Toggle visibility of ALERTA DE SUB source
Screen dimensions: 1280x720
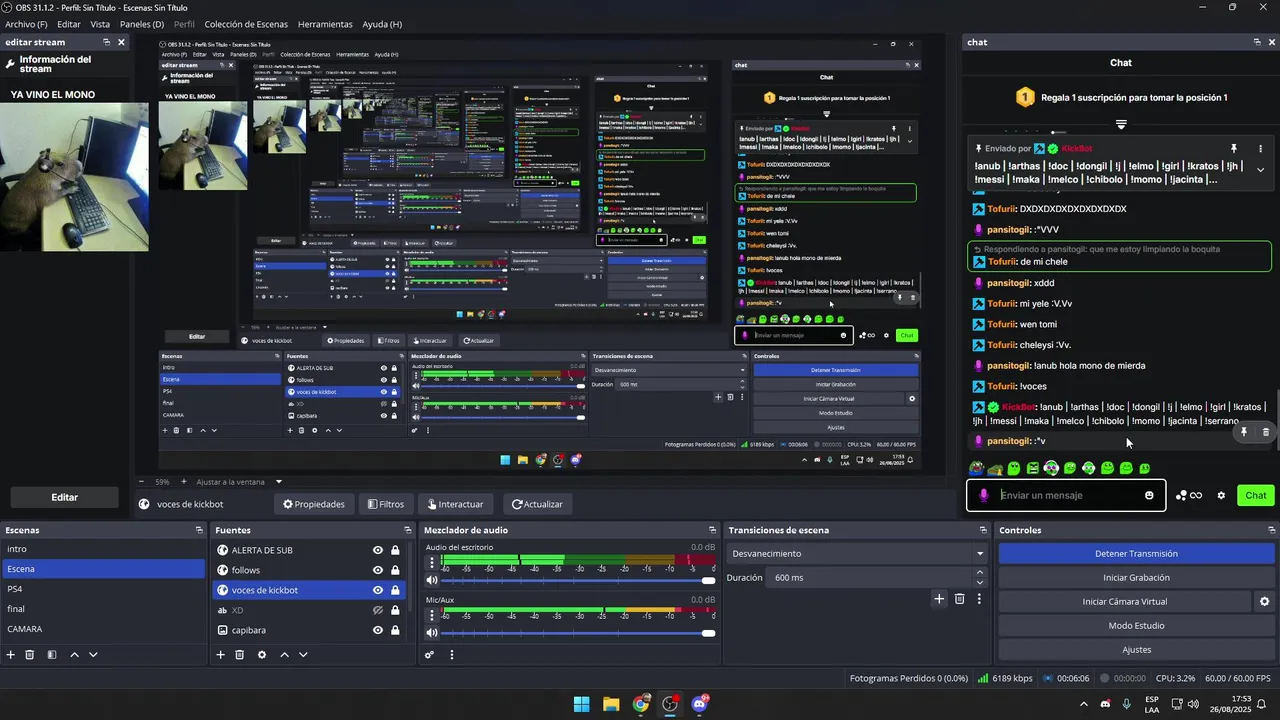tap(378, 550)
